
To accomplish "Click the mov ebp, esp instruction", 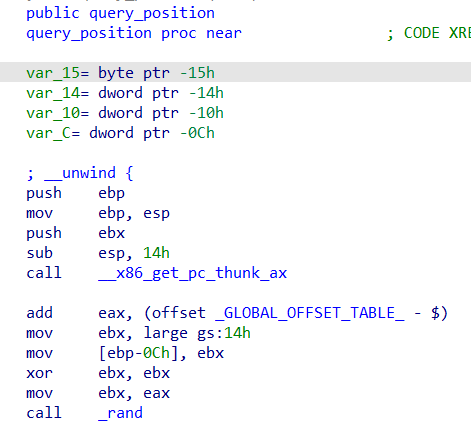I will (98, 213).
